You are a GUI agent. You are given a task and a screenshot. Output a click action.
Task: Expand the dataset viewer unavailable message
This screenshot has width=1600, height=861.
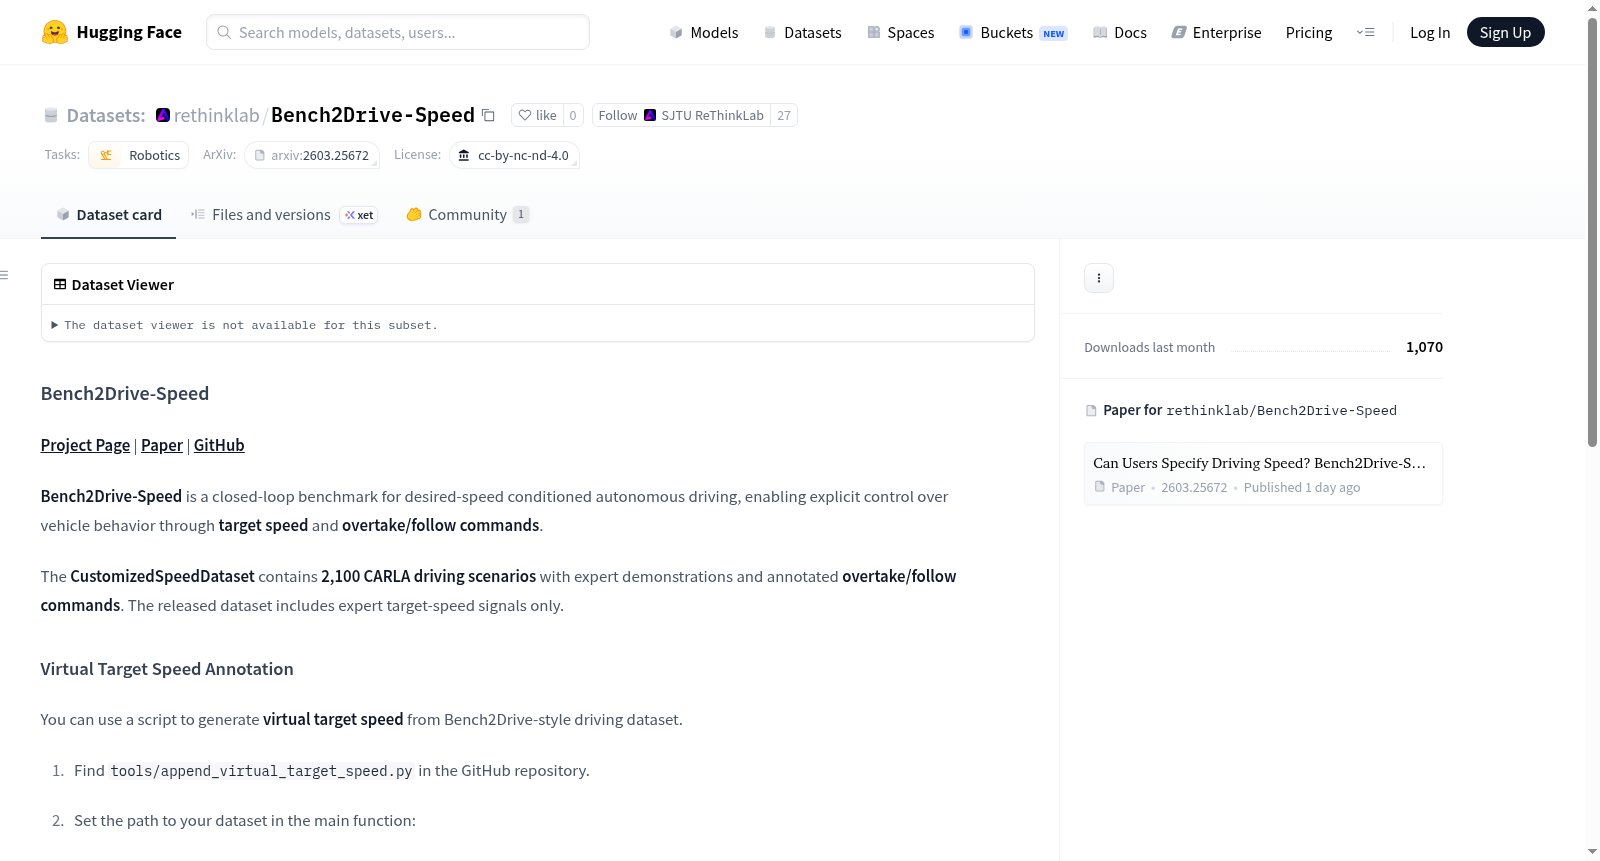tap(245, 325)
